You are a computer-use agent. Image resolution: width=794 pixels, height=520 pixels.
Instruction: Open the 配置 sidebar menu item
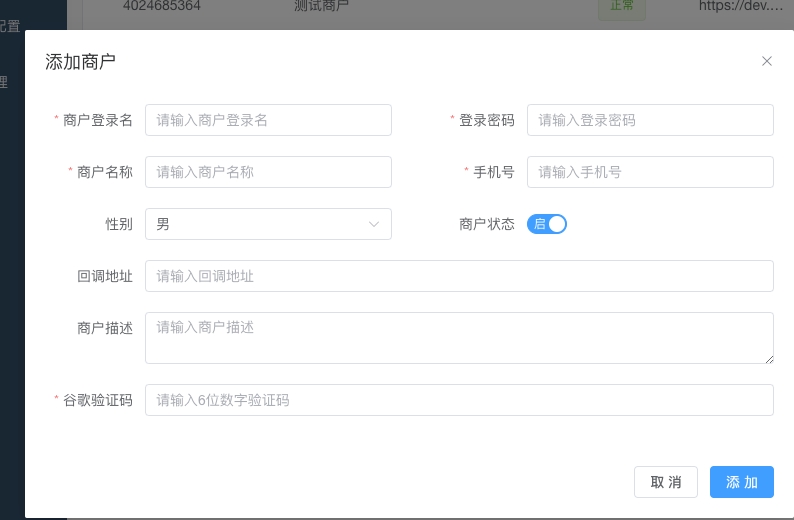pyautogui.click(x=10, y=27)
